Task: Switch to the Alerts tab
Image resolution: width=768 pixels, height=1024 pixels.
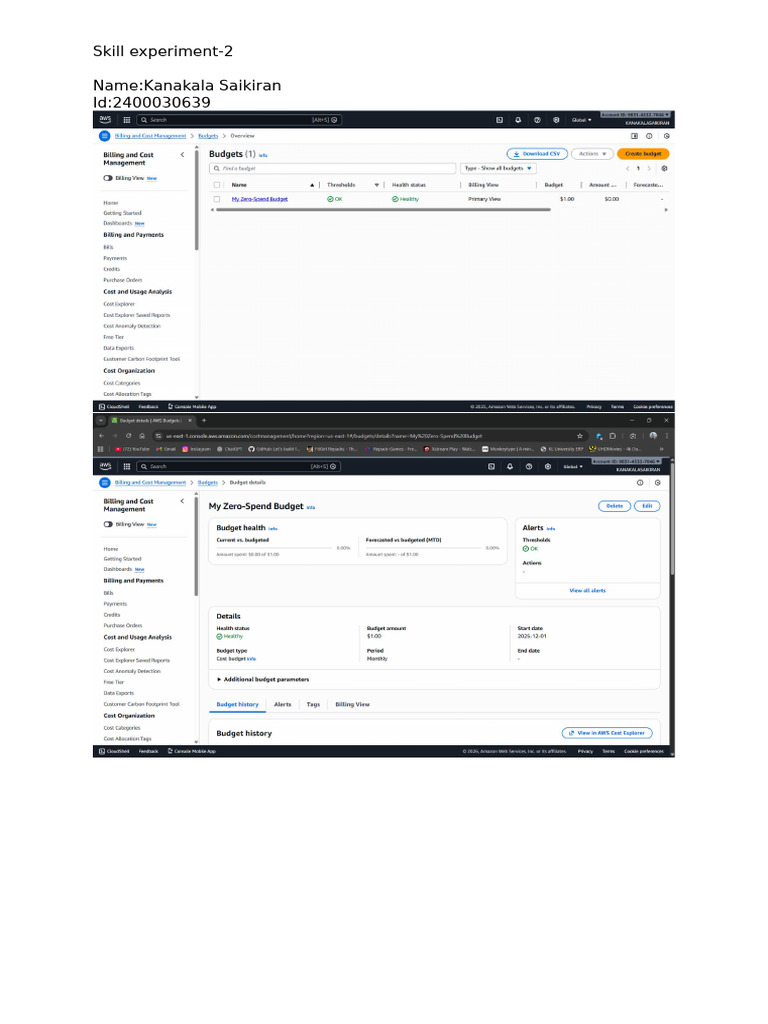Action: point(283,705)
